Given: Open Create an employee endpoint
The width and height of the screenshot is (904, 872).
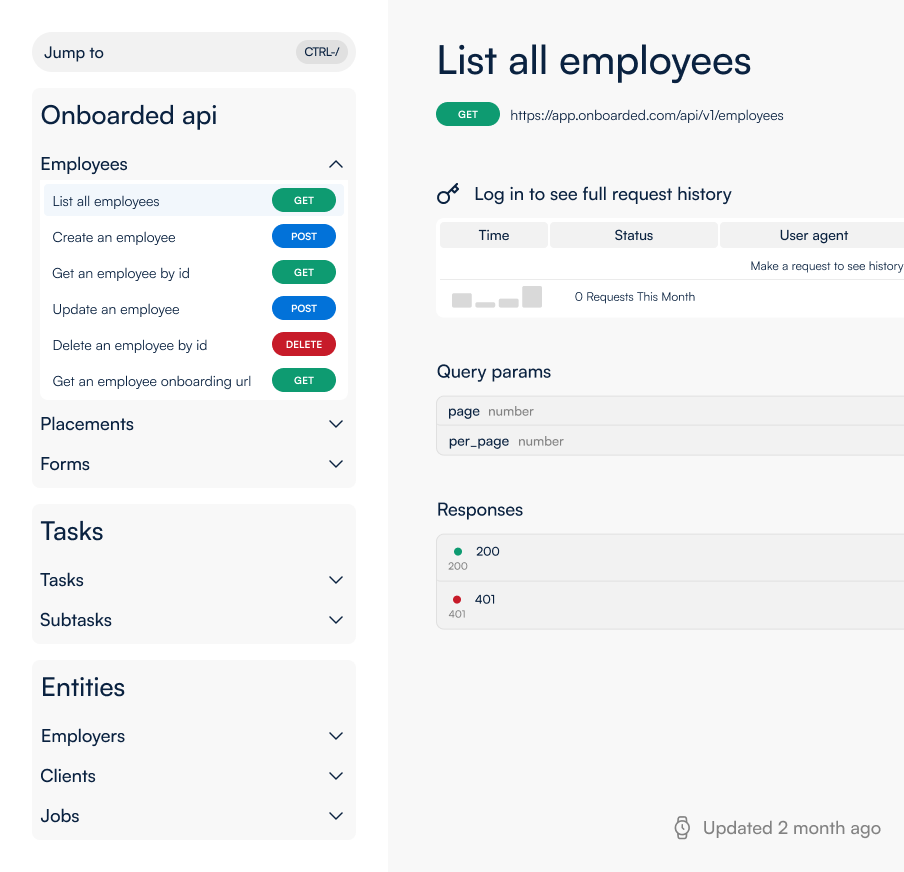Looking at the screenshot, I should [194, 237].
